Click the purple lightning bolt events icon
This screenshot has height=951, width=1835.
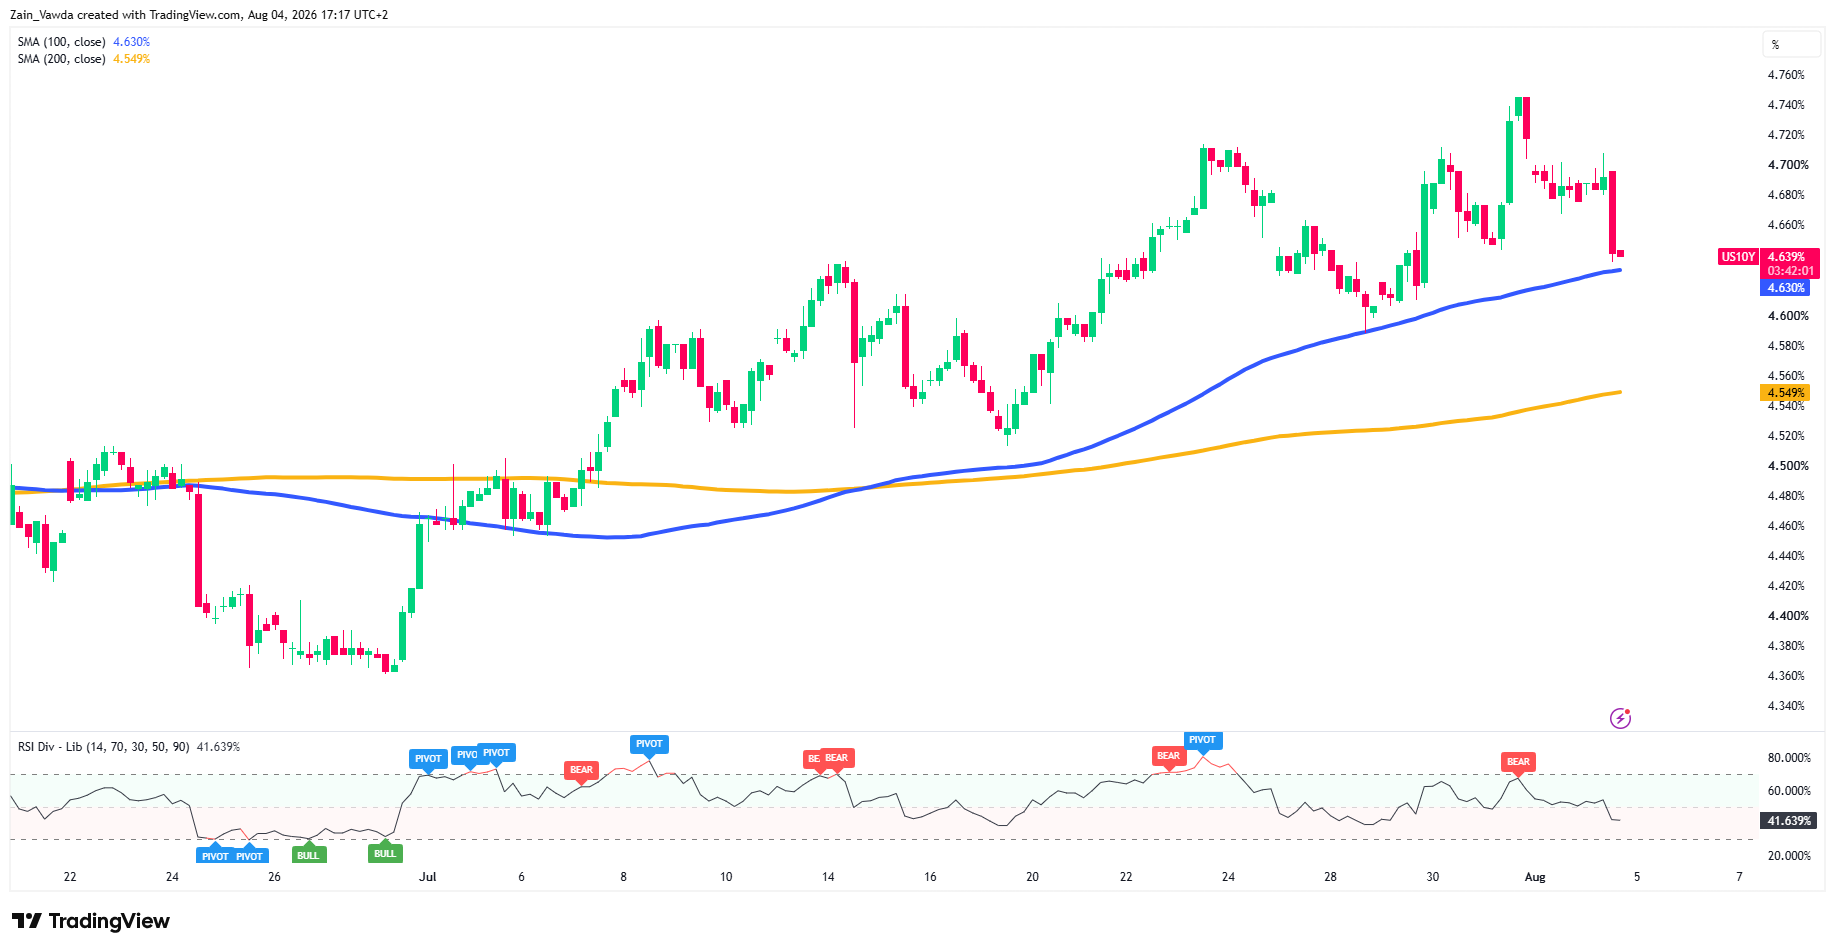coord(1620,718)
